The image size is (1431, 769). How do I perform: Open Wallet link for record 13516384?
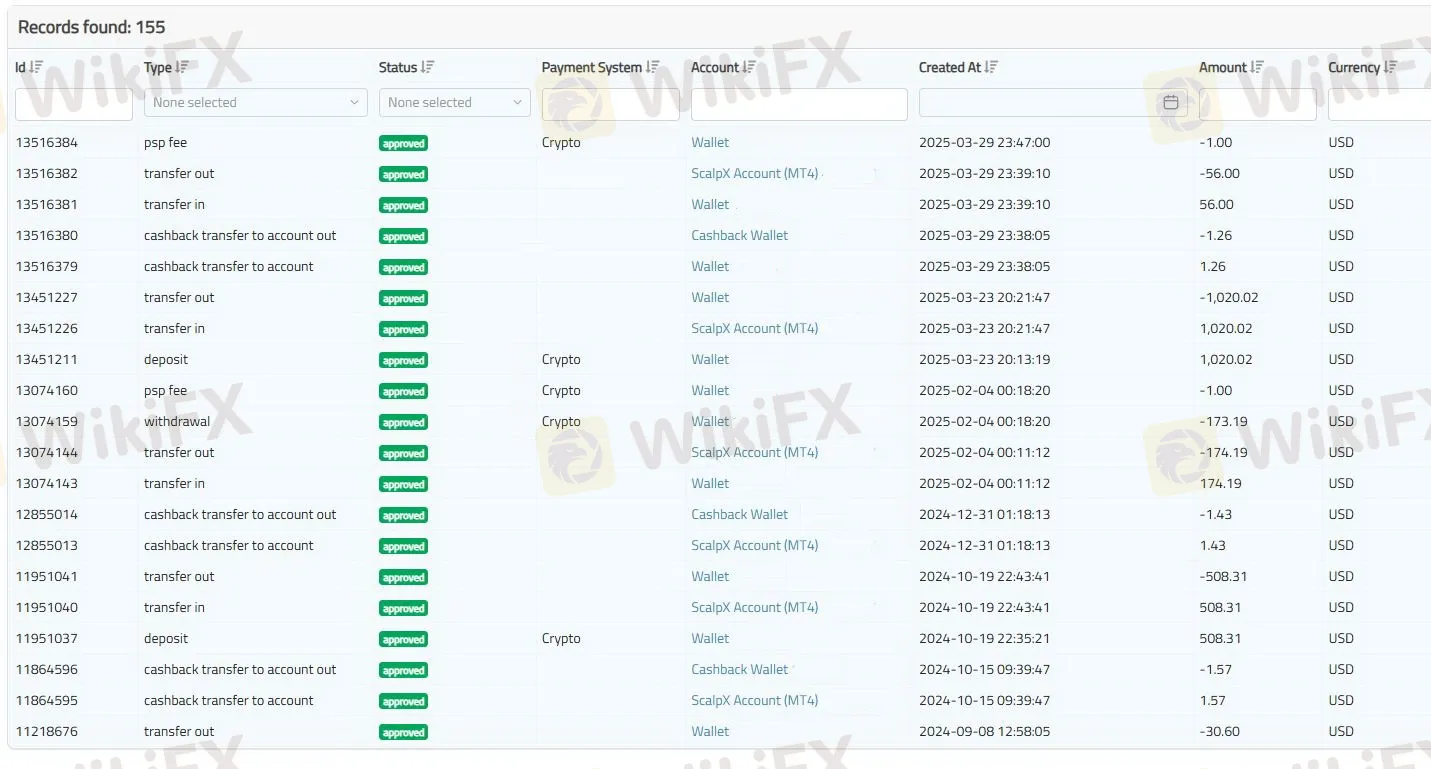[710, 142]
